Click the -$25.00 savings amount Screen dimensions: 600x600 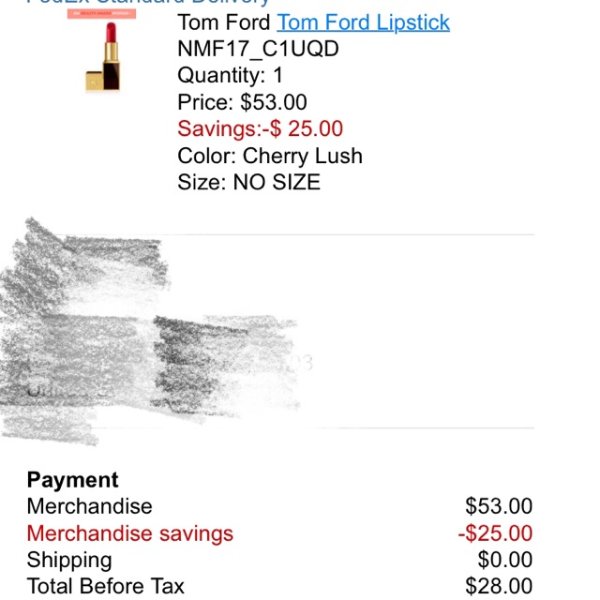click(x=496, y=533)
